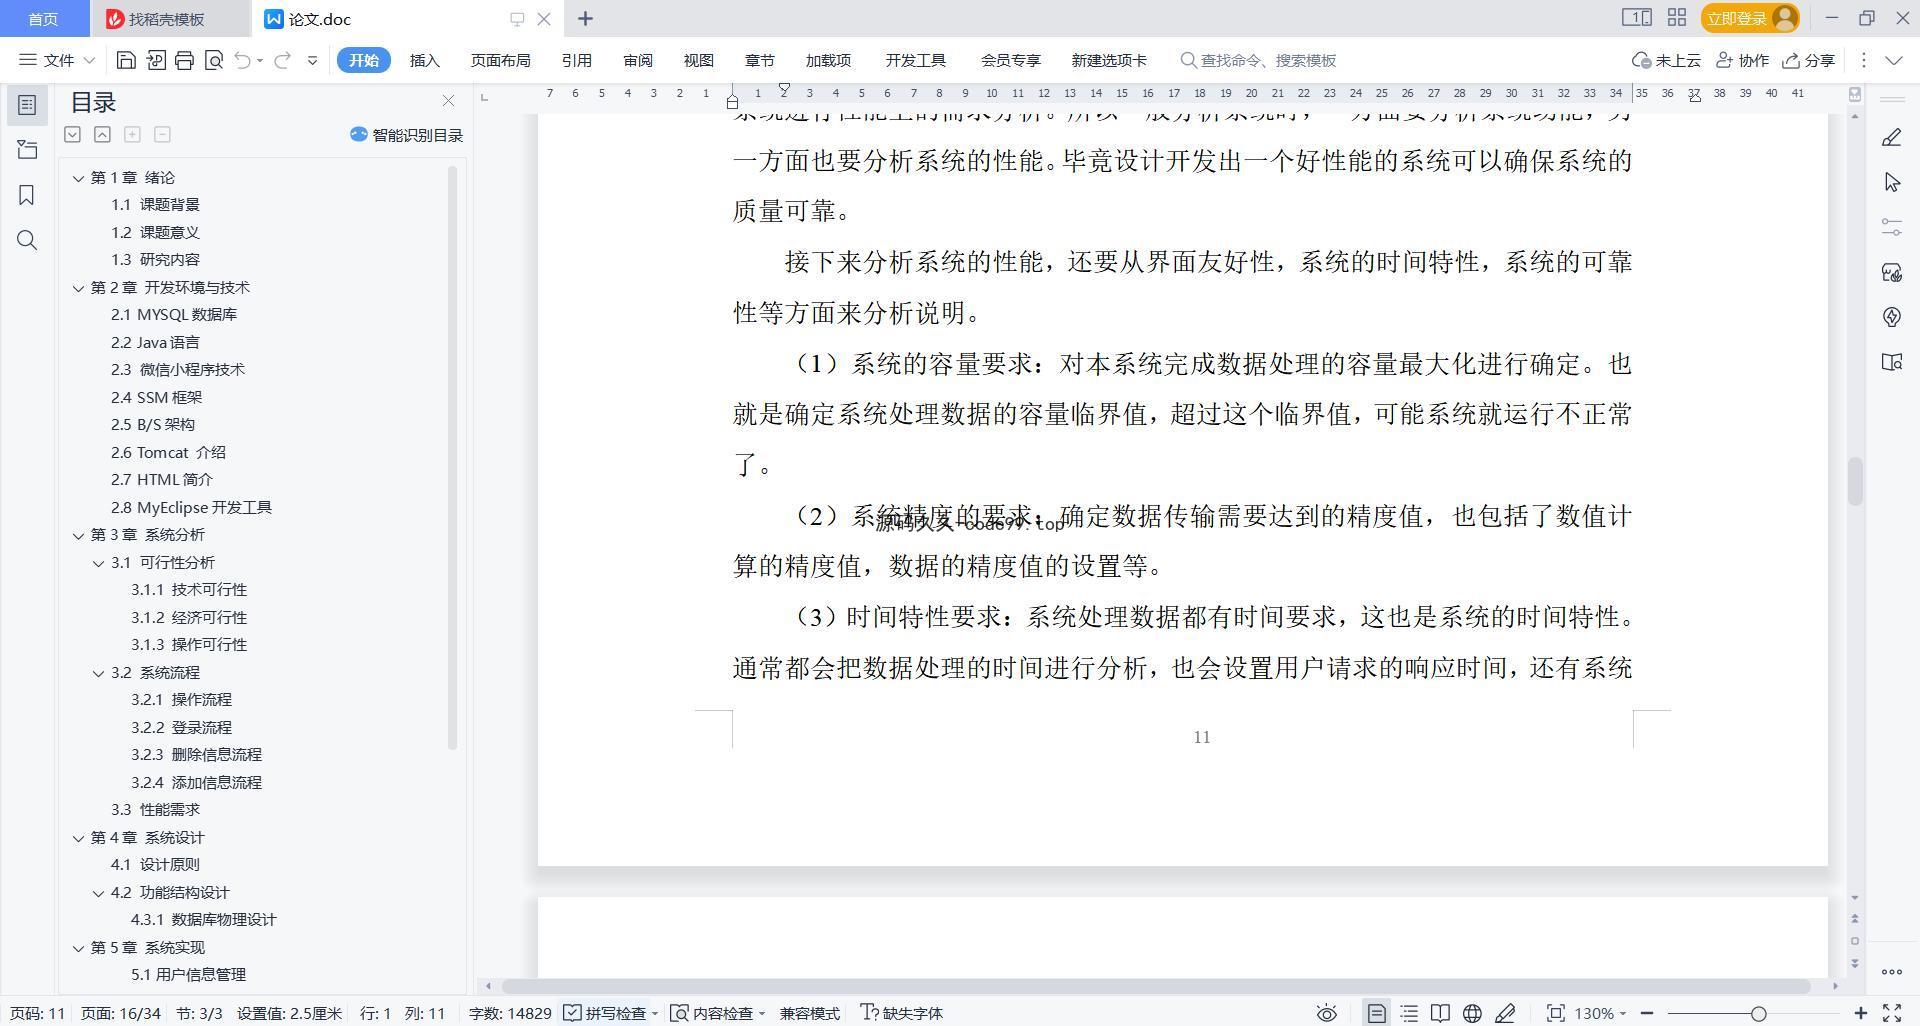Open the 页面布局 ribbon tab
The width and height of the screenshot is (1920, 1026).
pos(500,60)
